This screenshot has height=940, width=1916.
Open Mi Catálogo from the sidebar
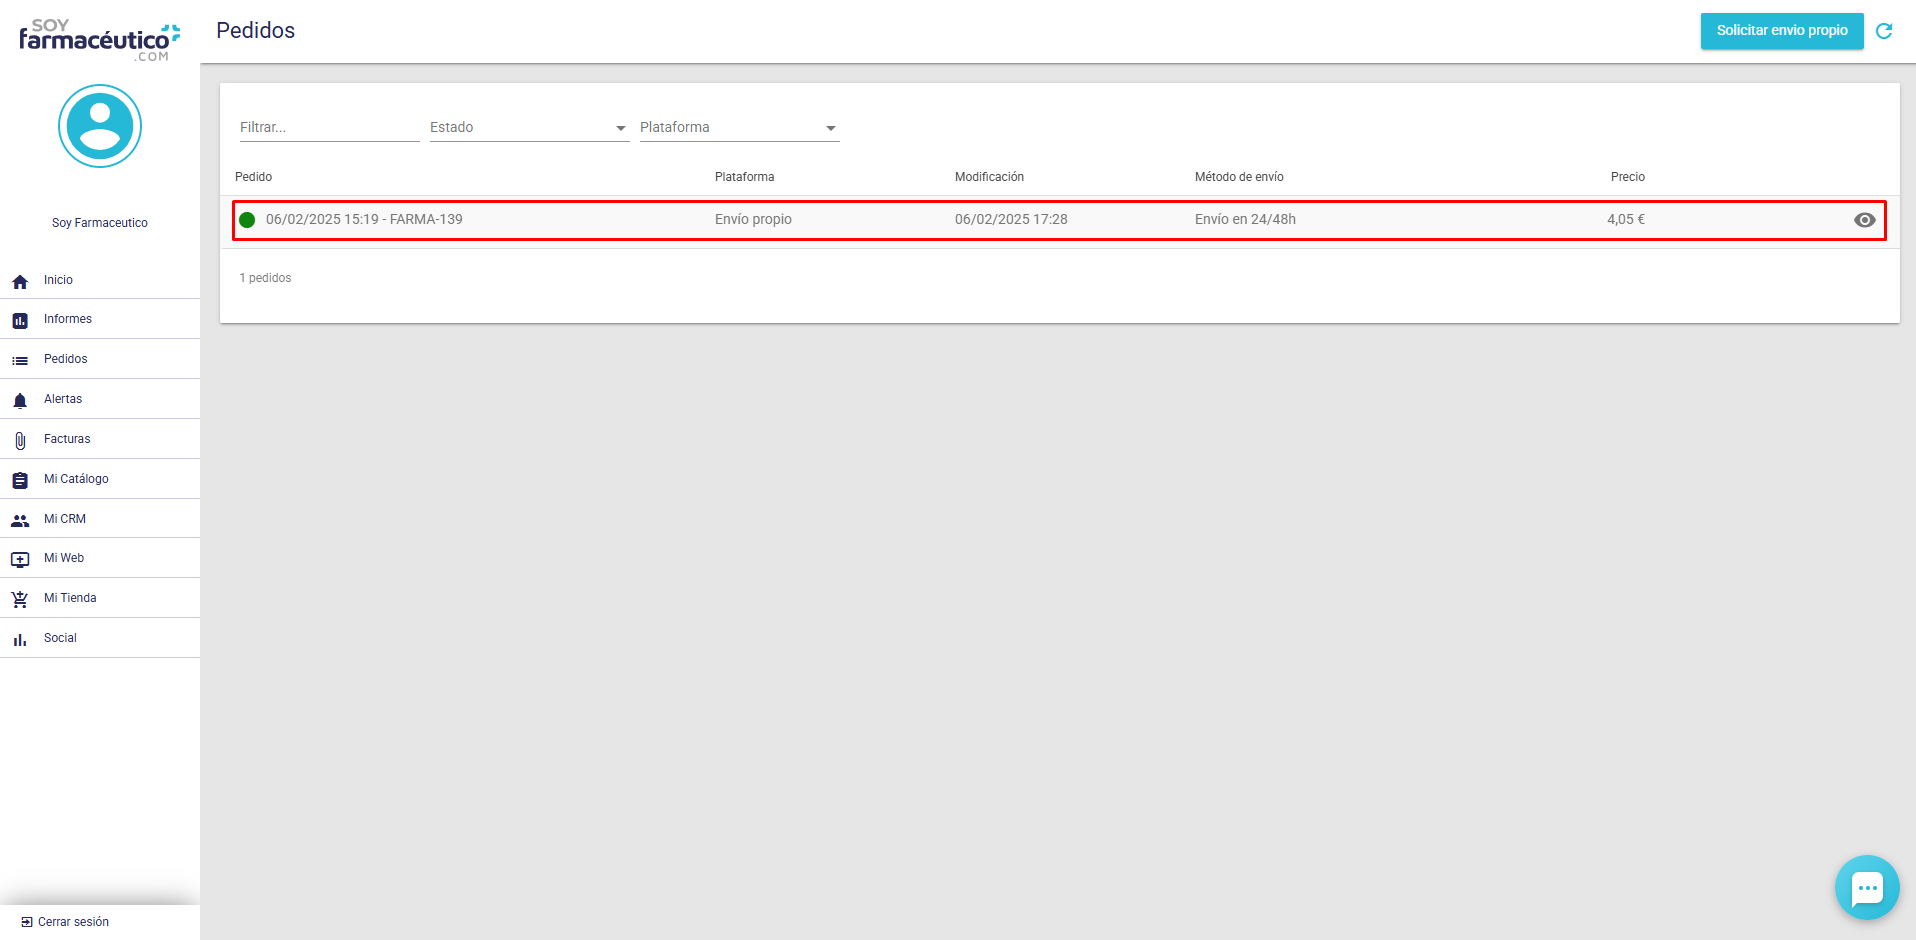point(76,479)
